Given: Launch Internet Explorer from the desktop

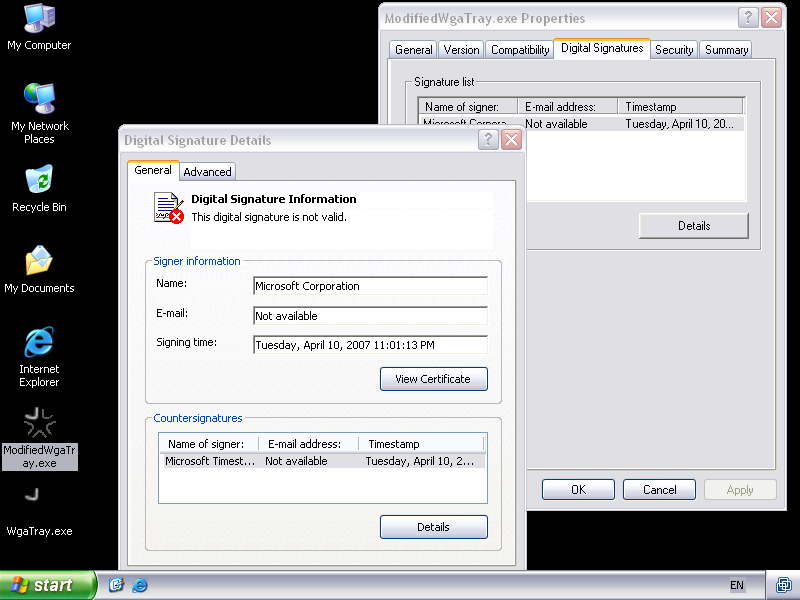Looking at the screenshot, I should tap(39, 346).
